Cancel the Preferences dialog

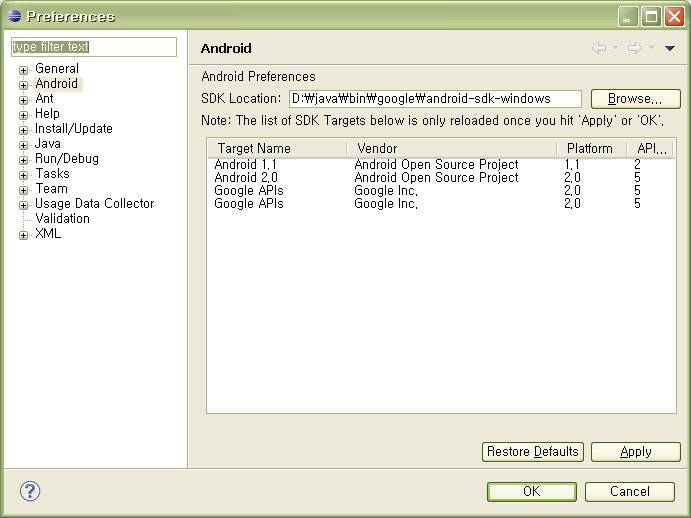(x=630, y=491)
